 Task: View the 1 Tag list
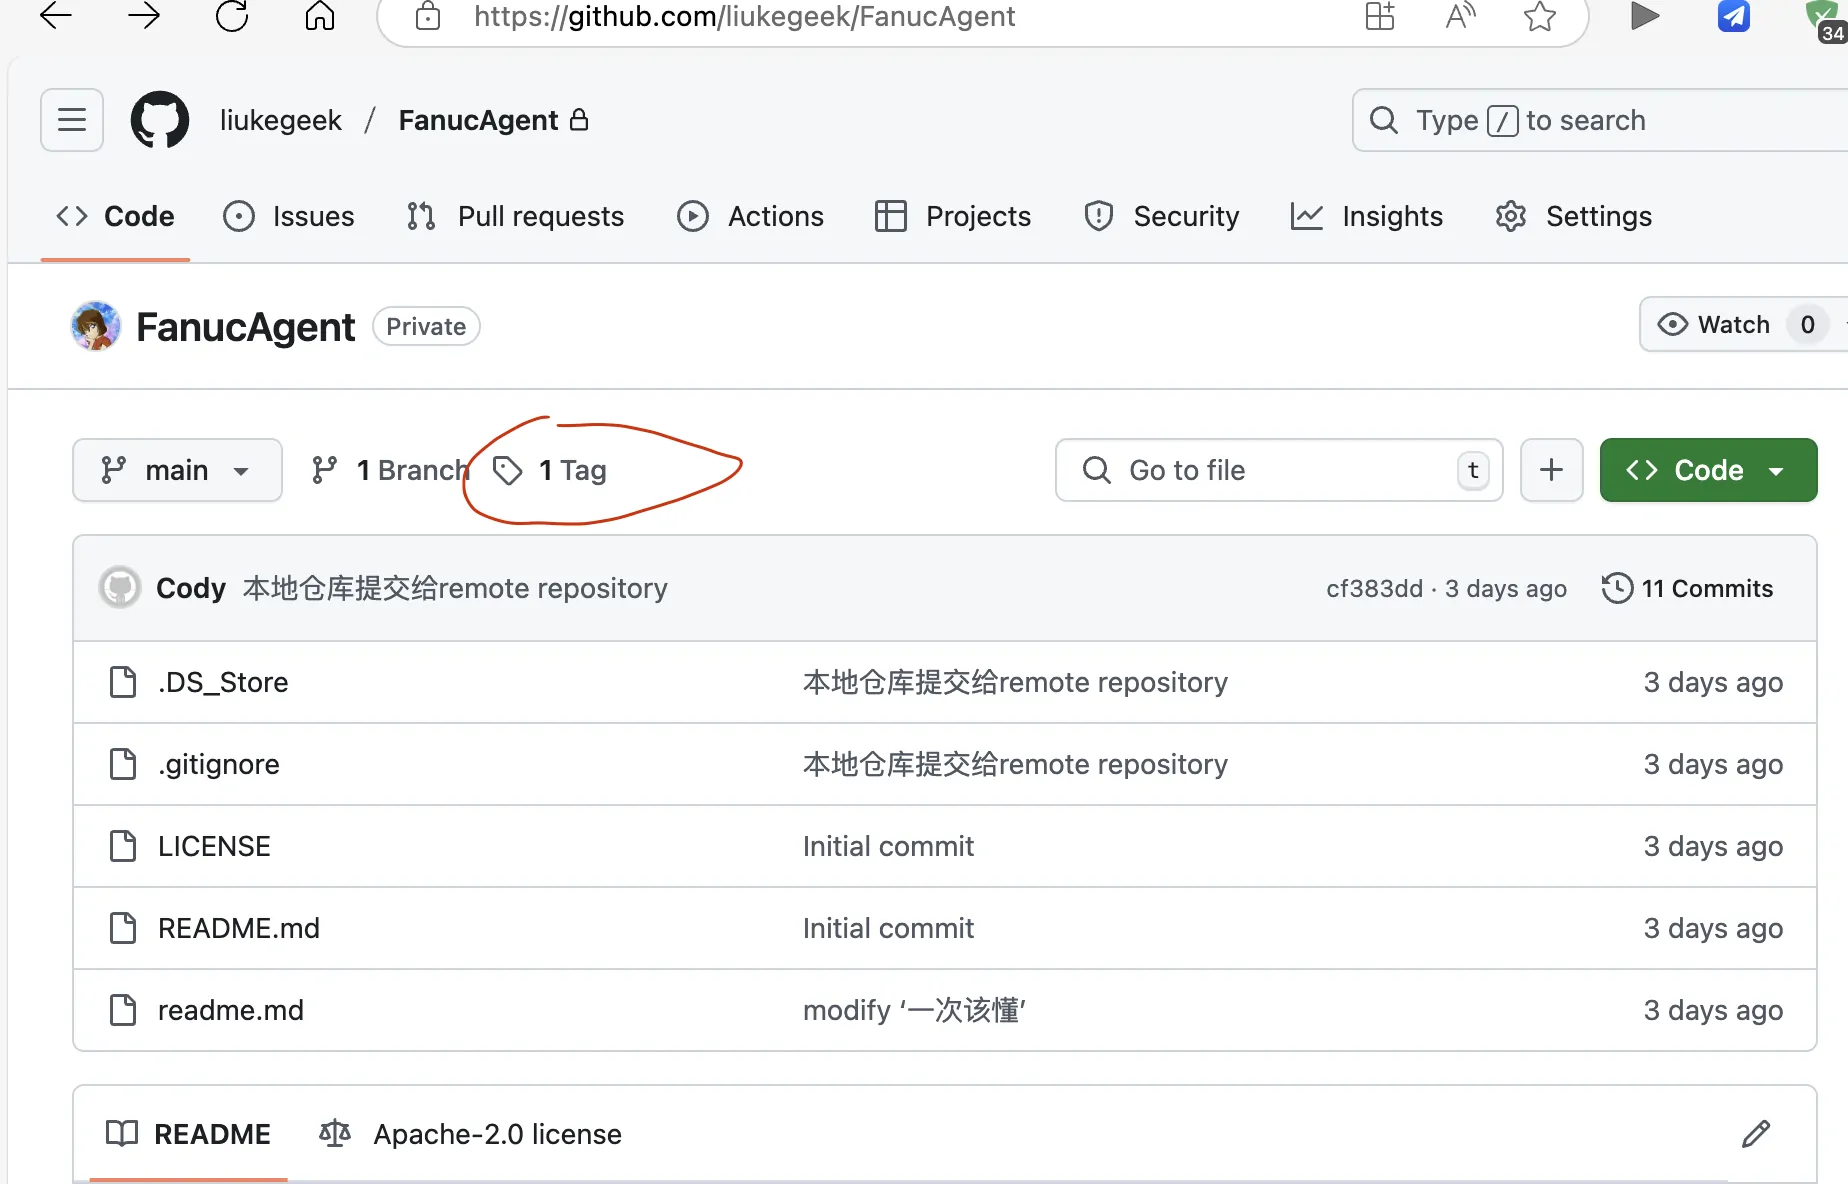tap(550, 470)
